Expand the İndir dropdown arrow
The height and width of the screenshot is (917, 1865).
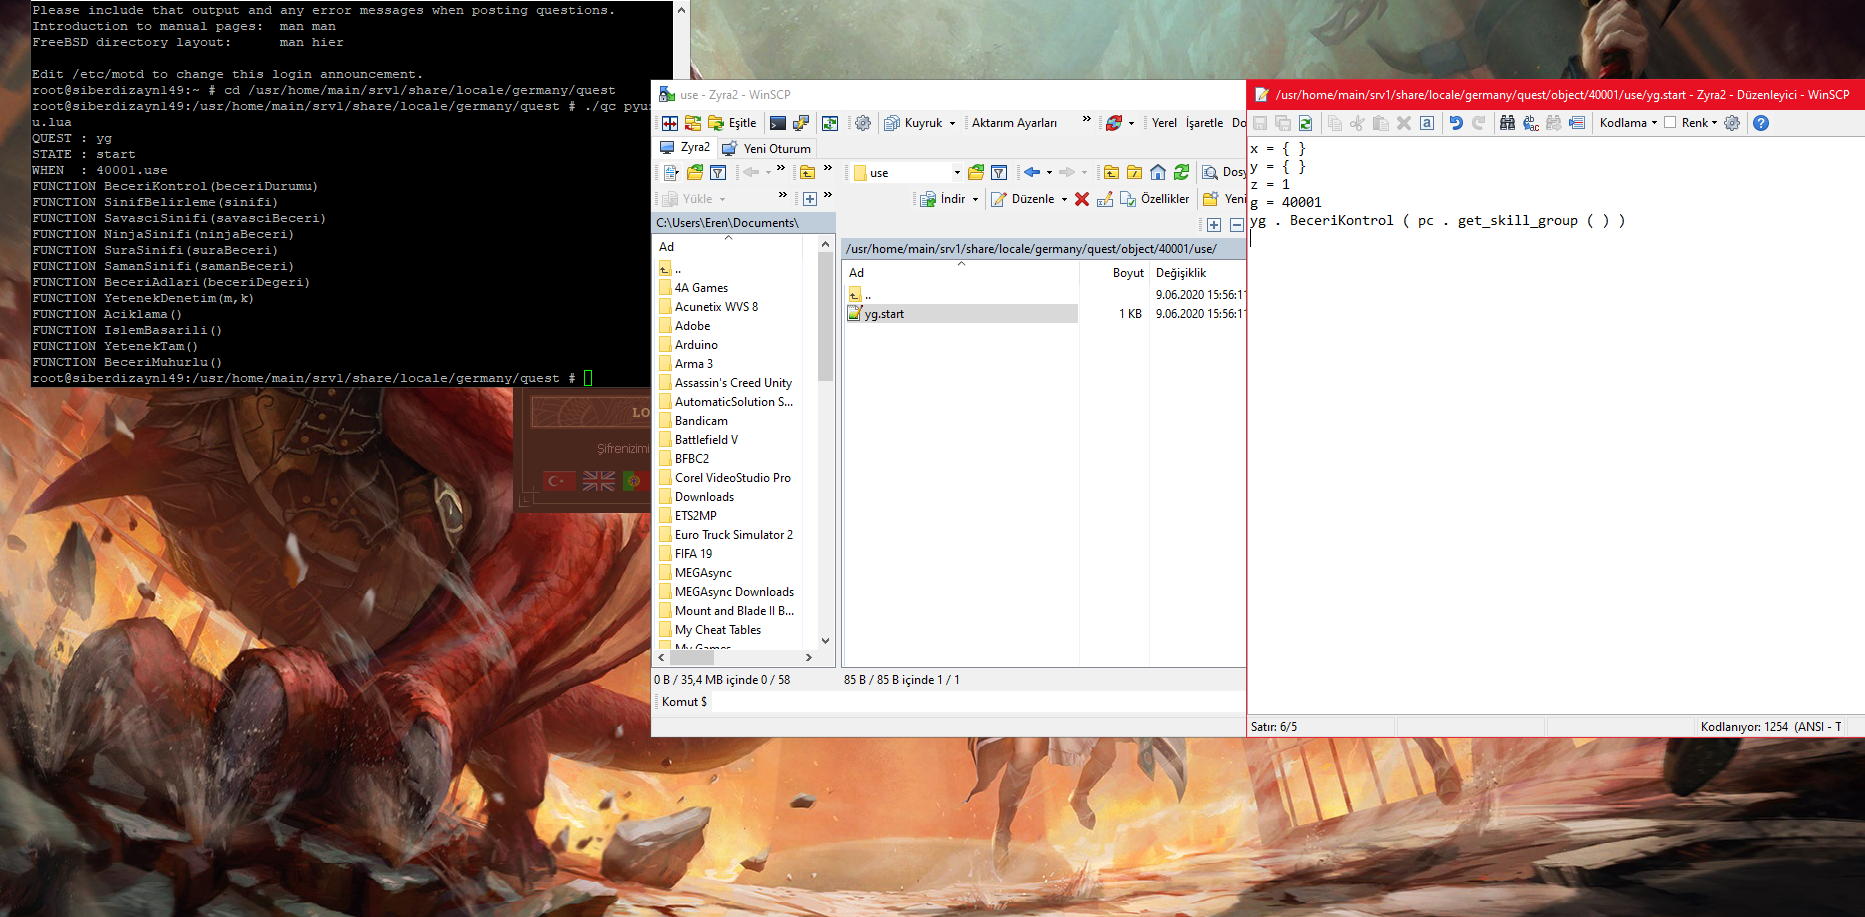(x=975, y=199)
